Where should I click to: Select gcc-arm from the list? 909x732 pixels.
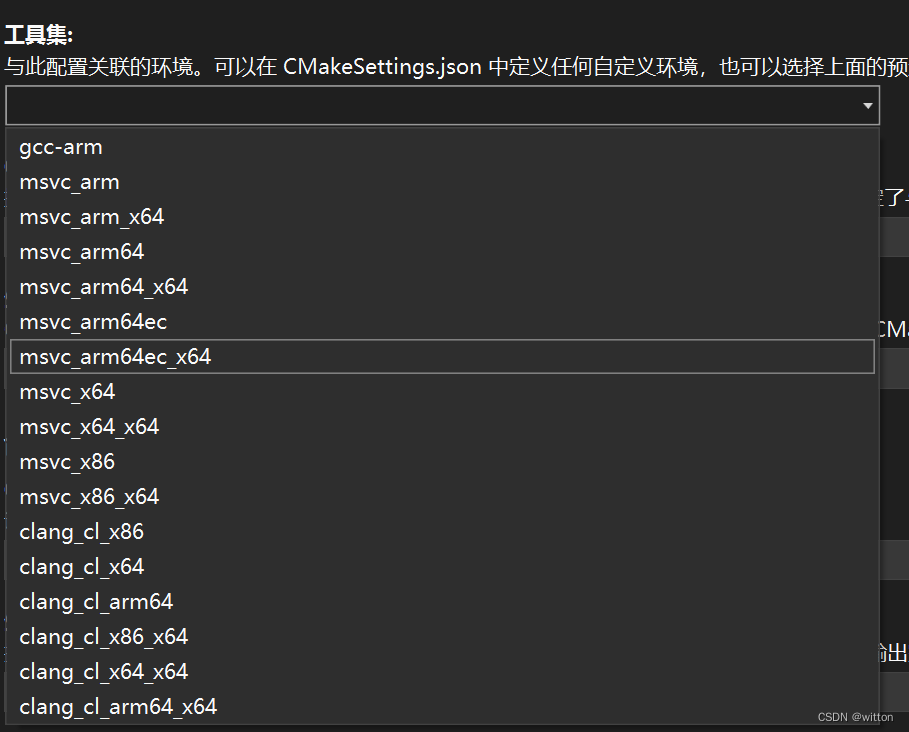61,146
